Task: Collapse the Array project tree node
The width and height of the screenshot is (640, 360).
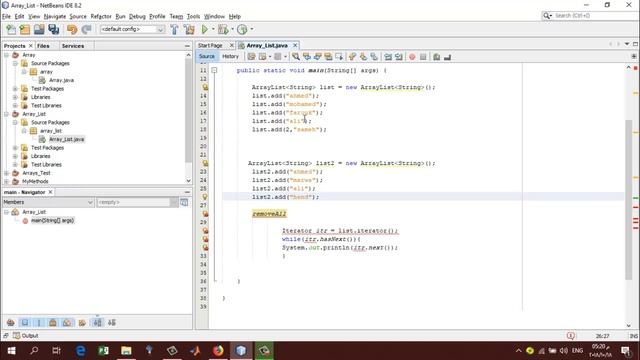Action: (7, 55)
